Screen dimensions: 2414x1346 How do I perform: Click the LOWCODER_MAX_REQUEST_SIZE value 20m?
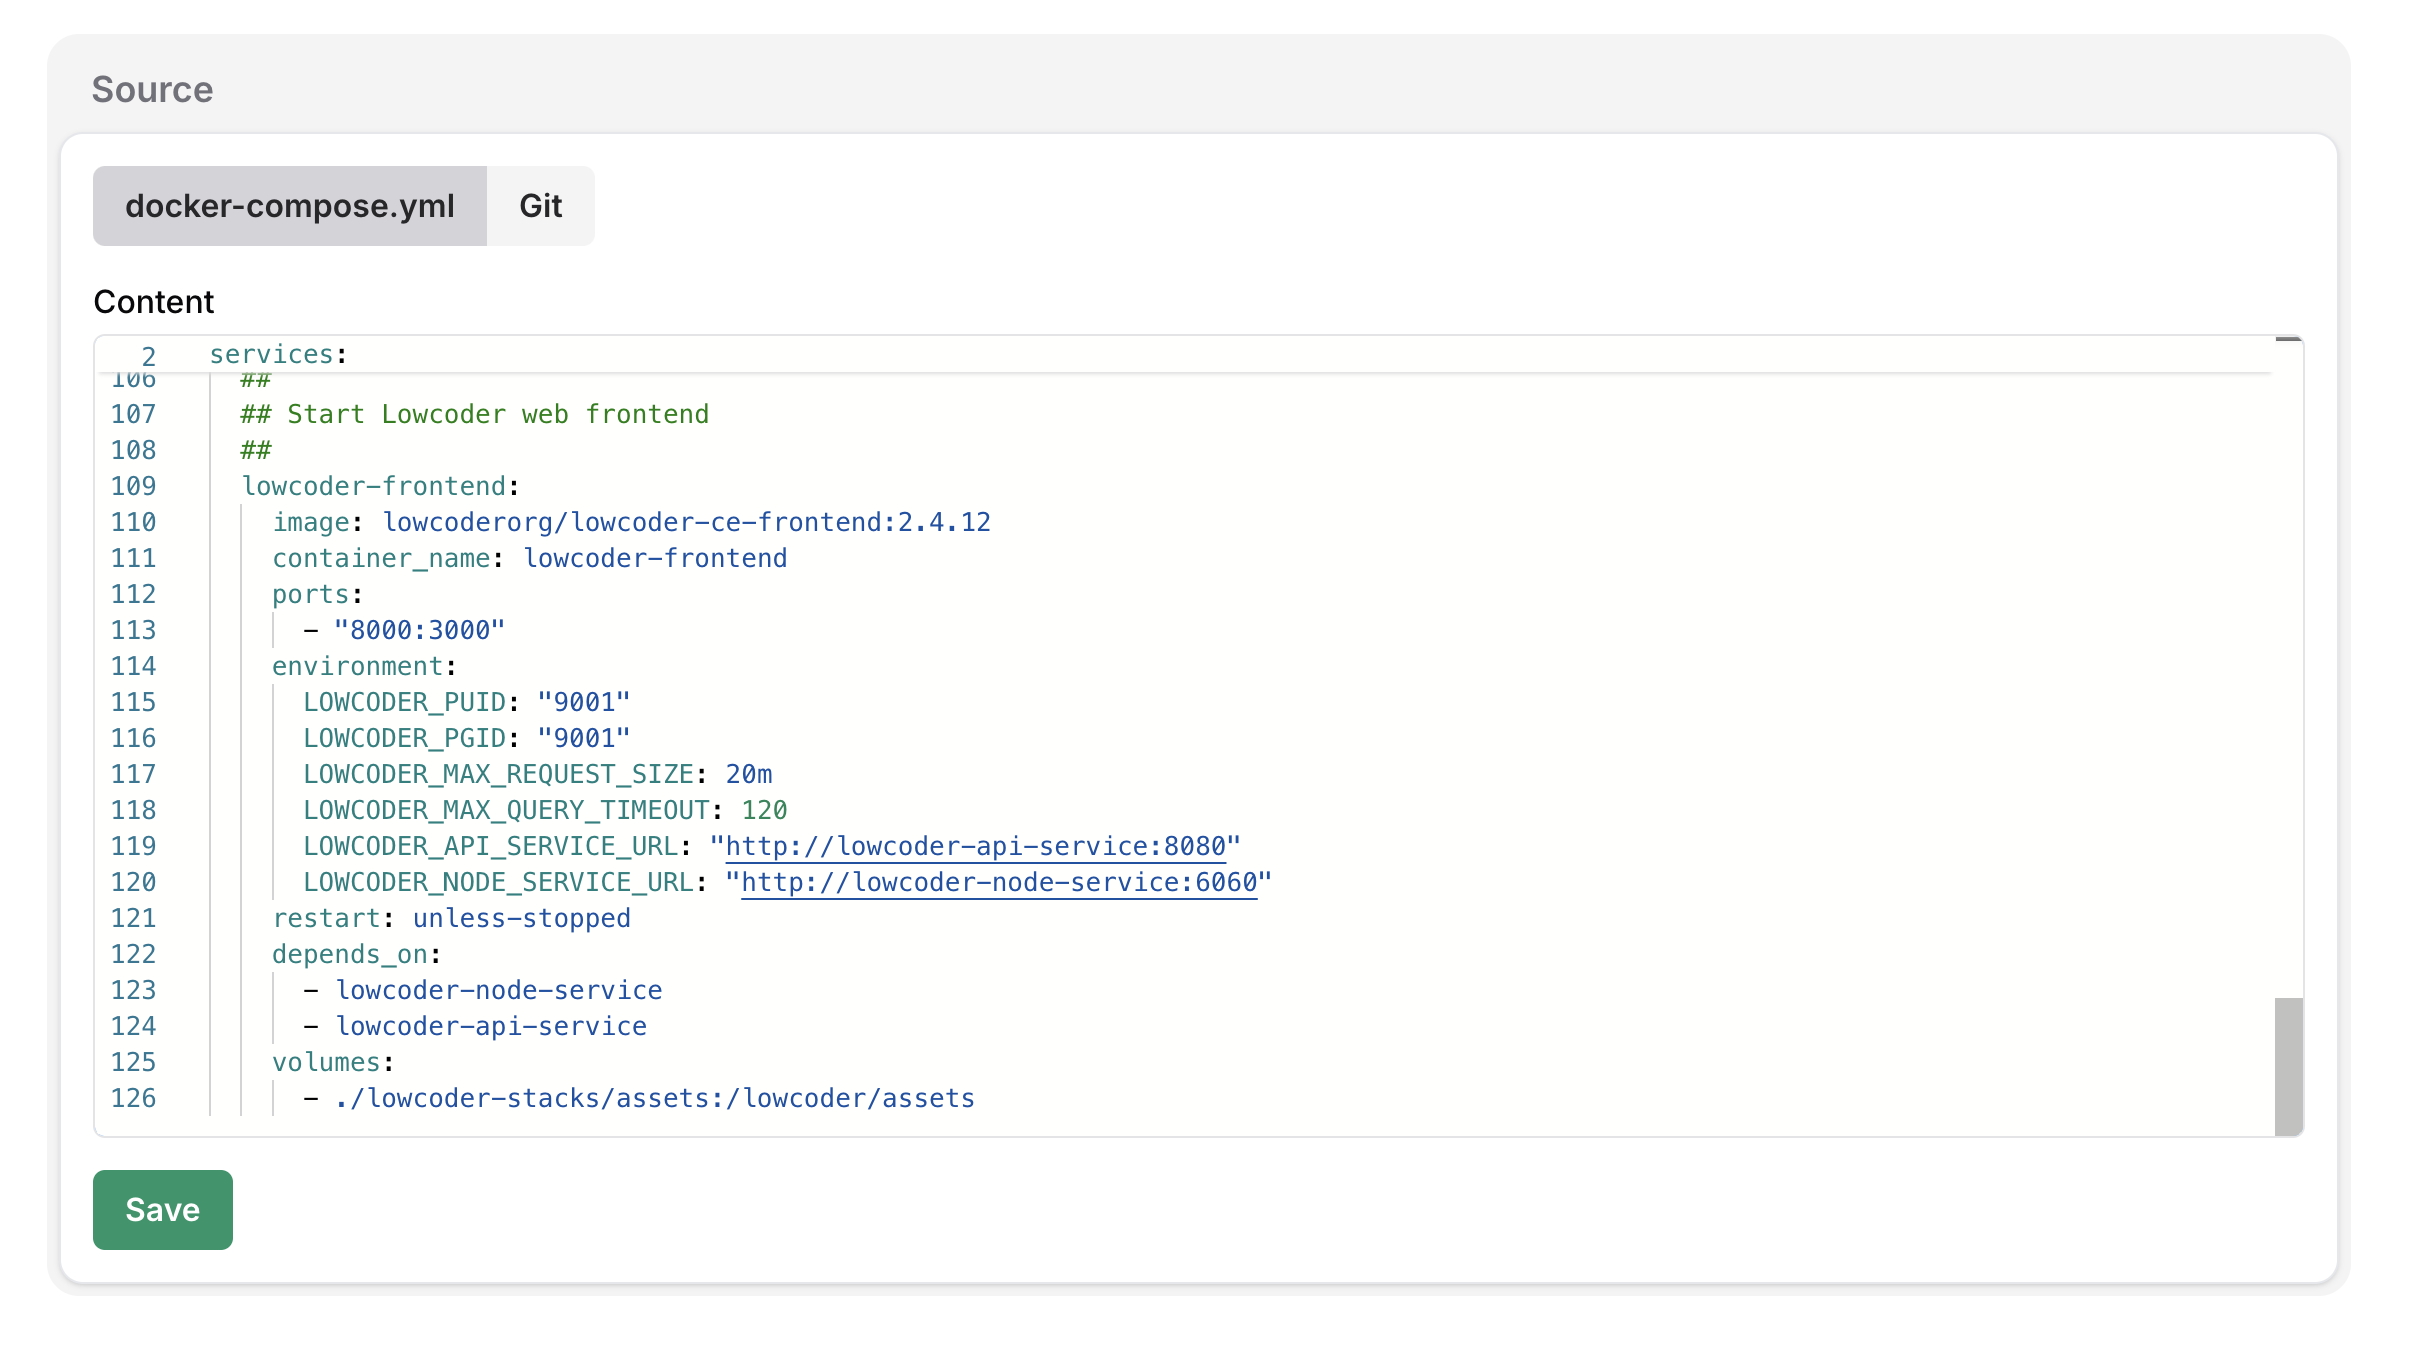tap(748, 774)
